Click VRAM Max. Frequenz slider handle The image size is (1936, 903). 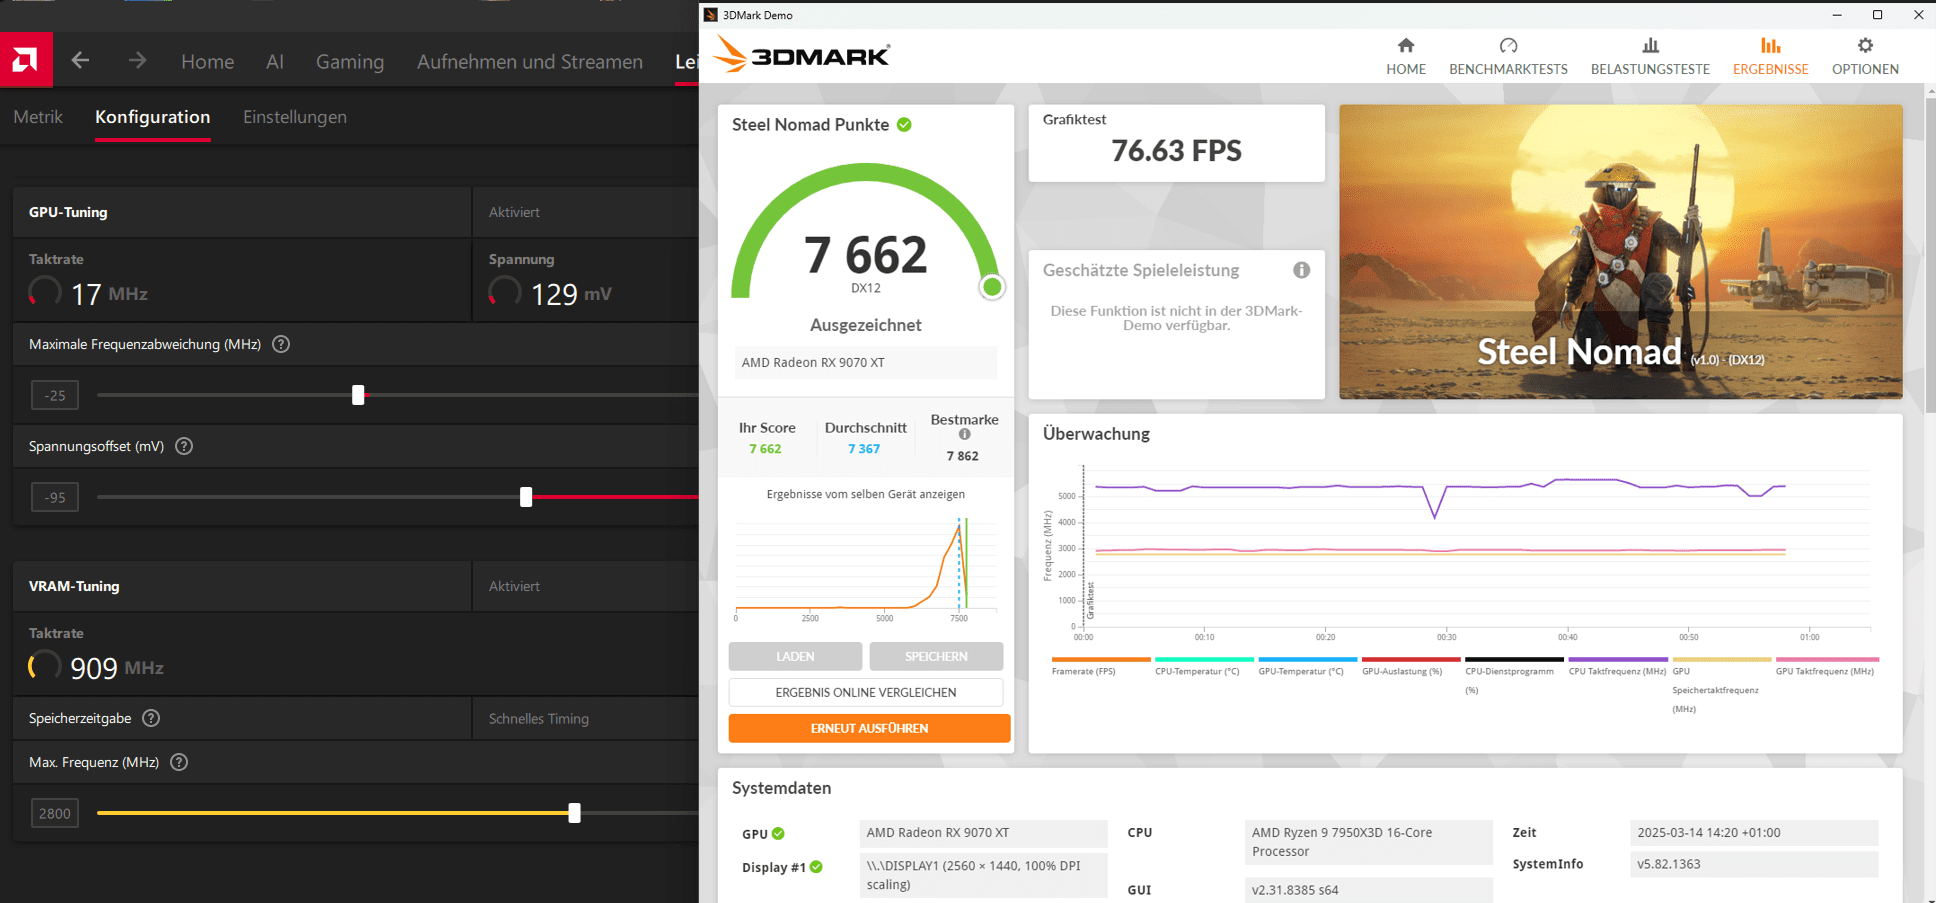pos(574,813)
